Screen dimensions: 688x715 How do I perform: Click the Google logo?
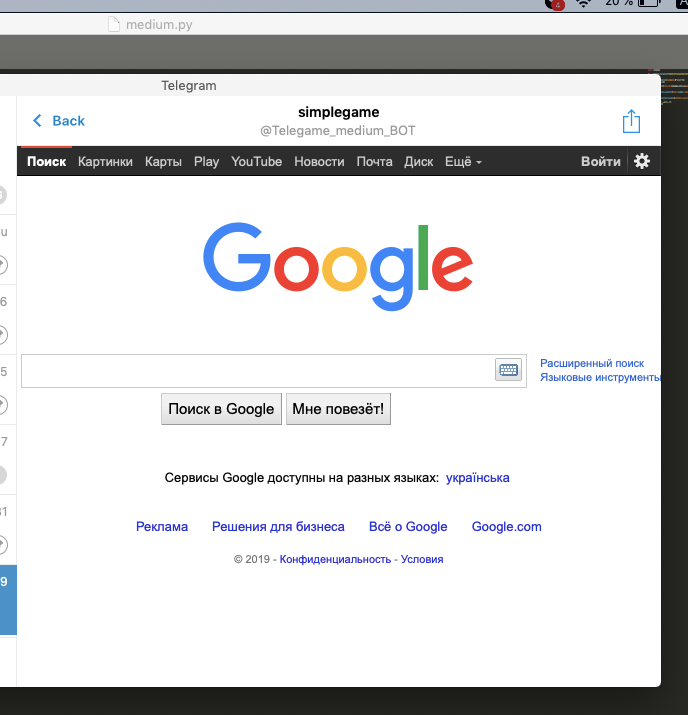click(338, 267)
